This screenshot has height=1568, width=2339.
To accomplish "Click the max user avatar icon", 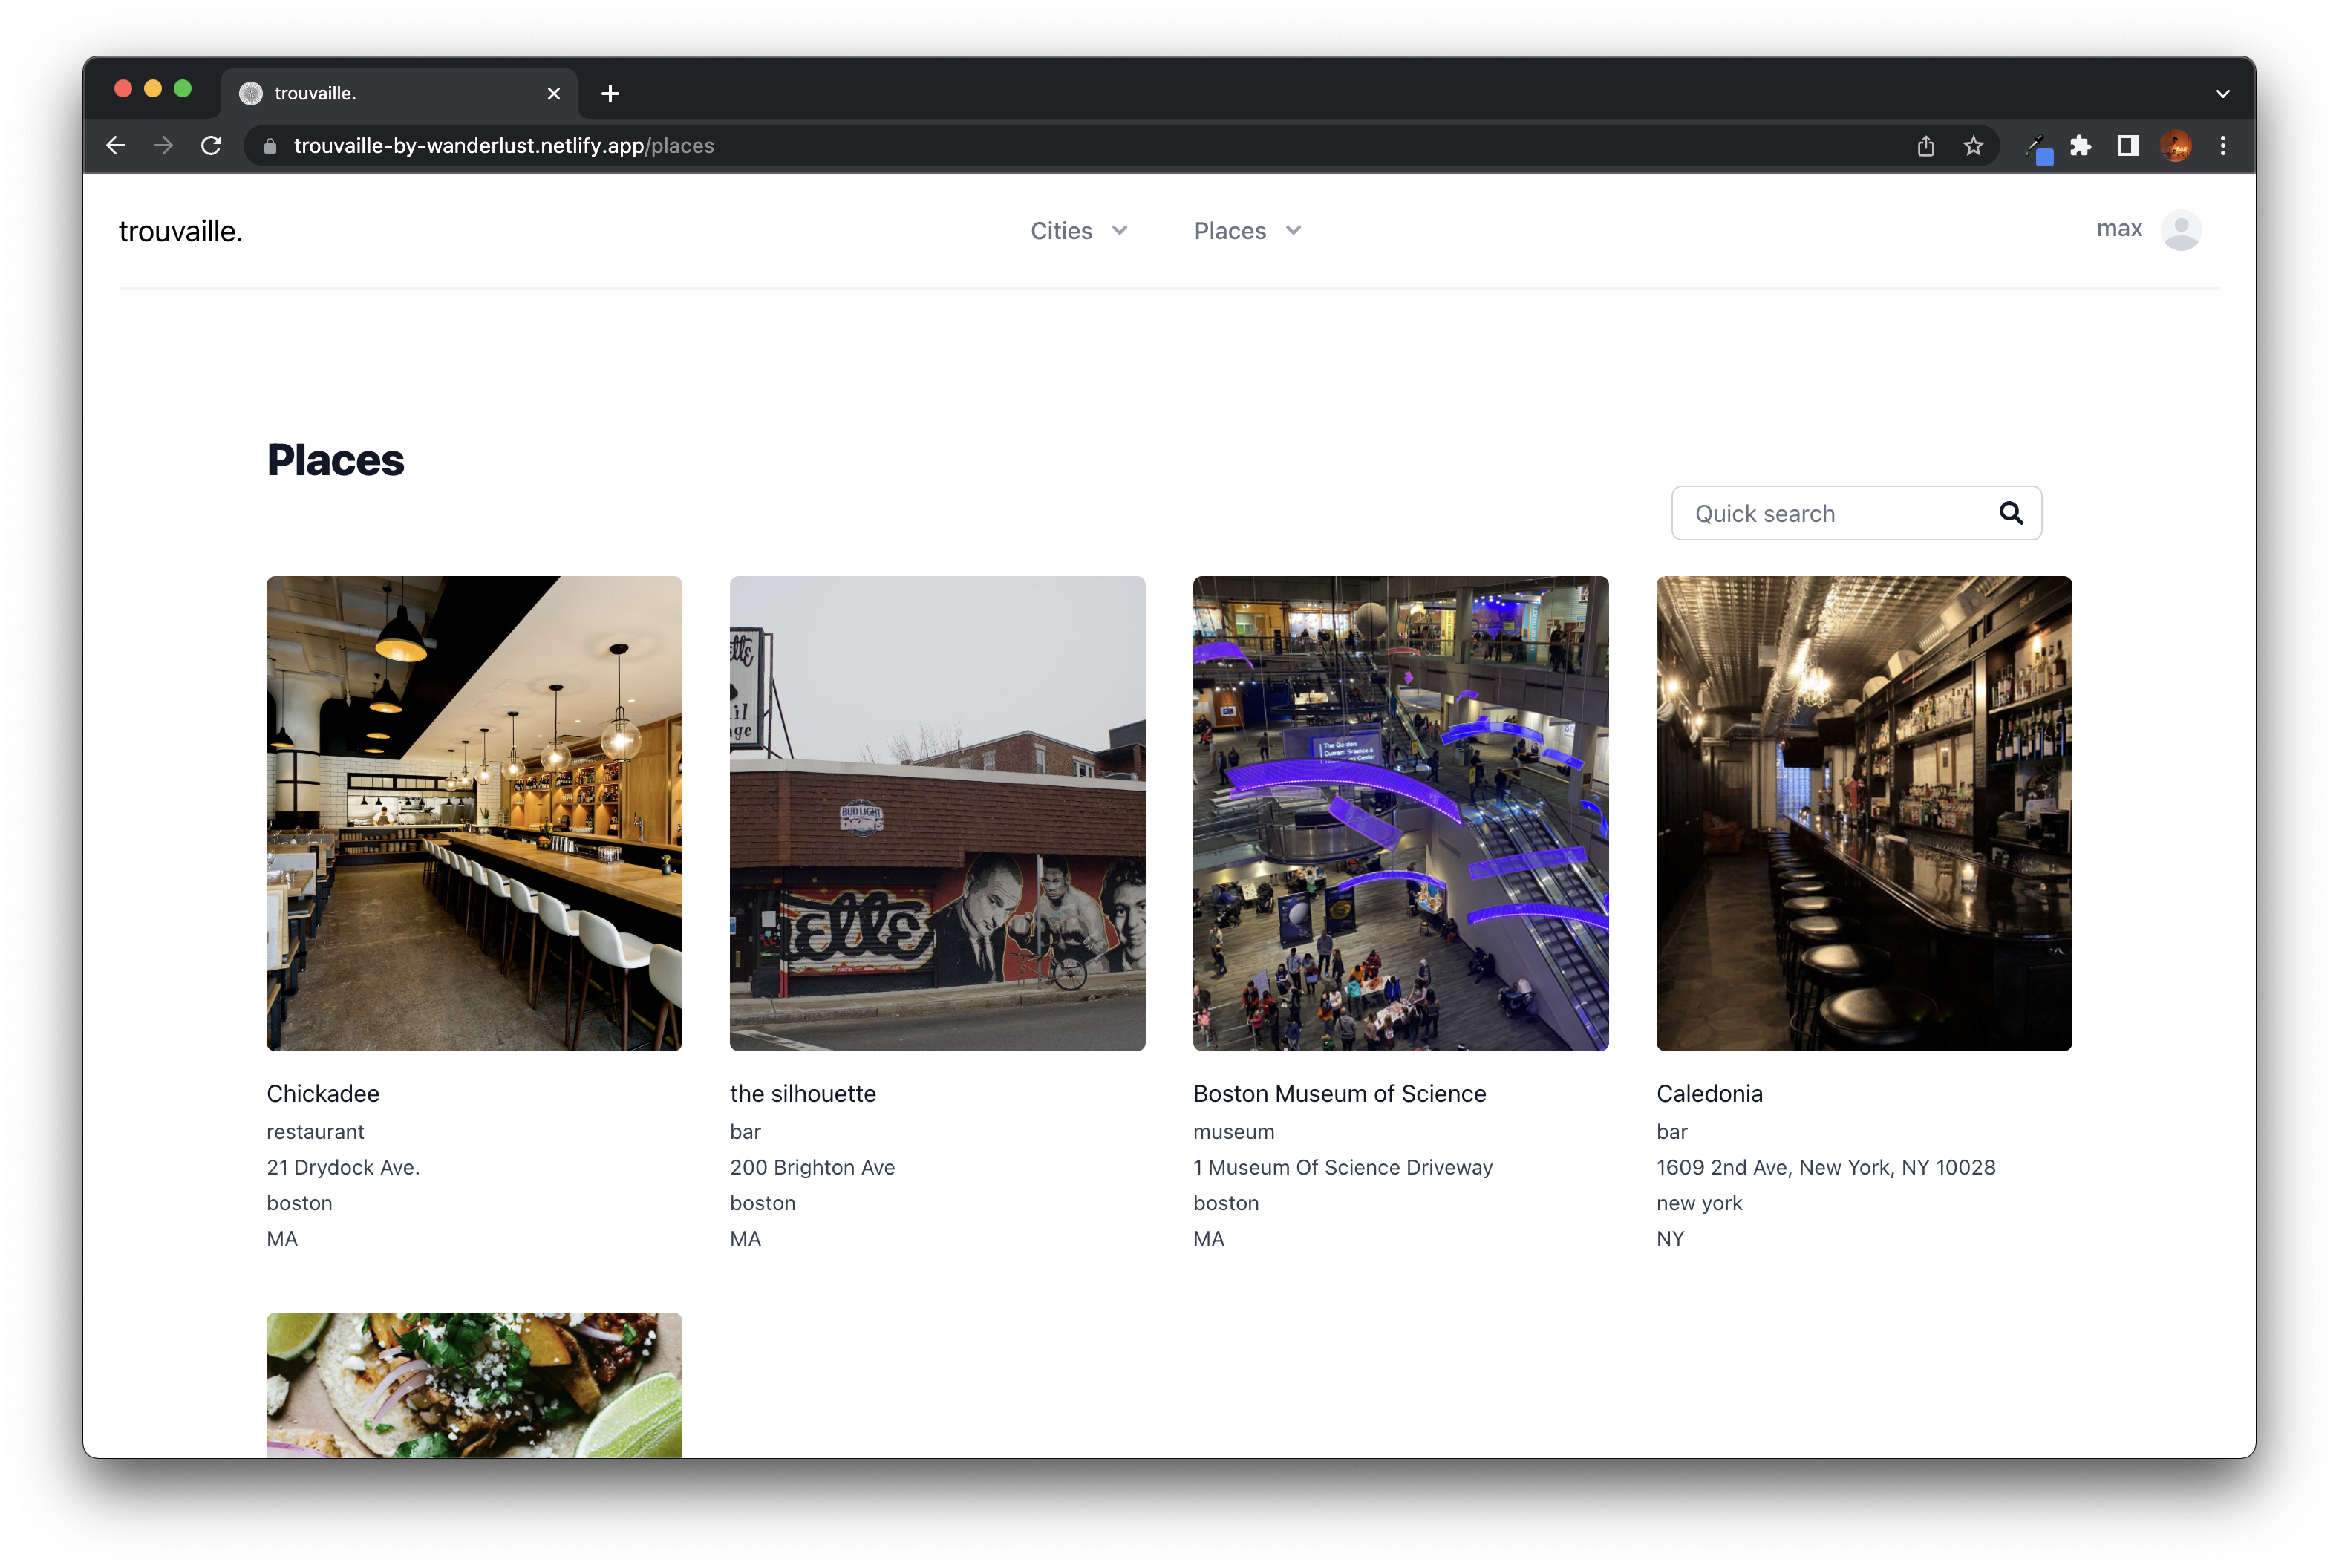I will [x=2180, y=230].
